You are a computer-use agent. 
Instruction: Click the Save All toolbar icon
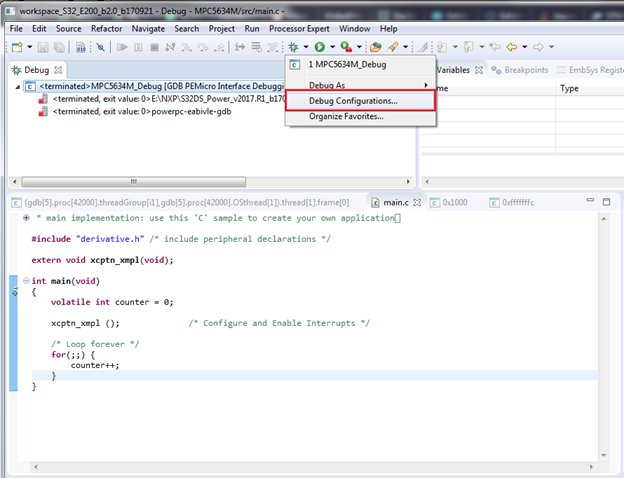point(59,47)
